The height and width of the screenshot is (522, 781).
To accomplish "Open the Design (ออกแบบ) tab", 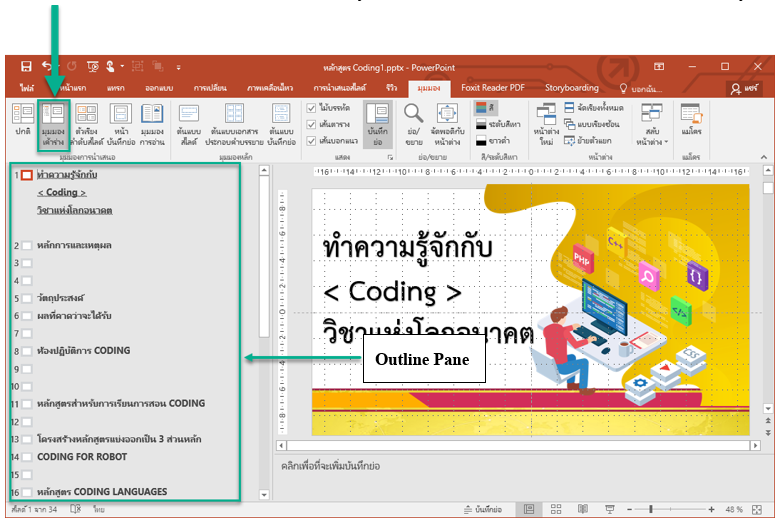I will (159, 88).
